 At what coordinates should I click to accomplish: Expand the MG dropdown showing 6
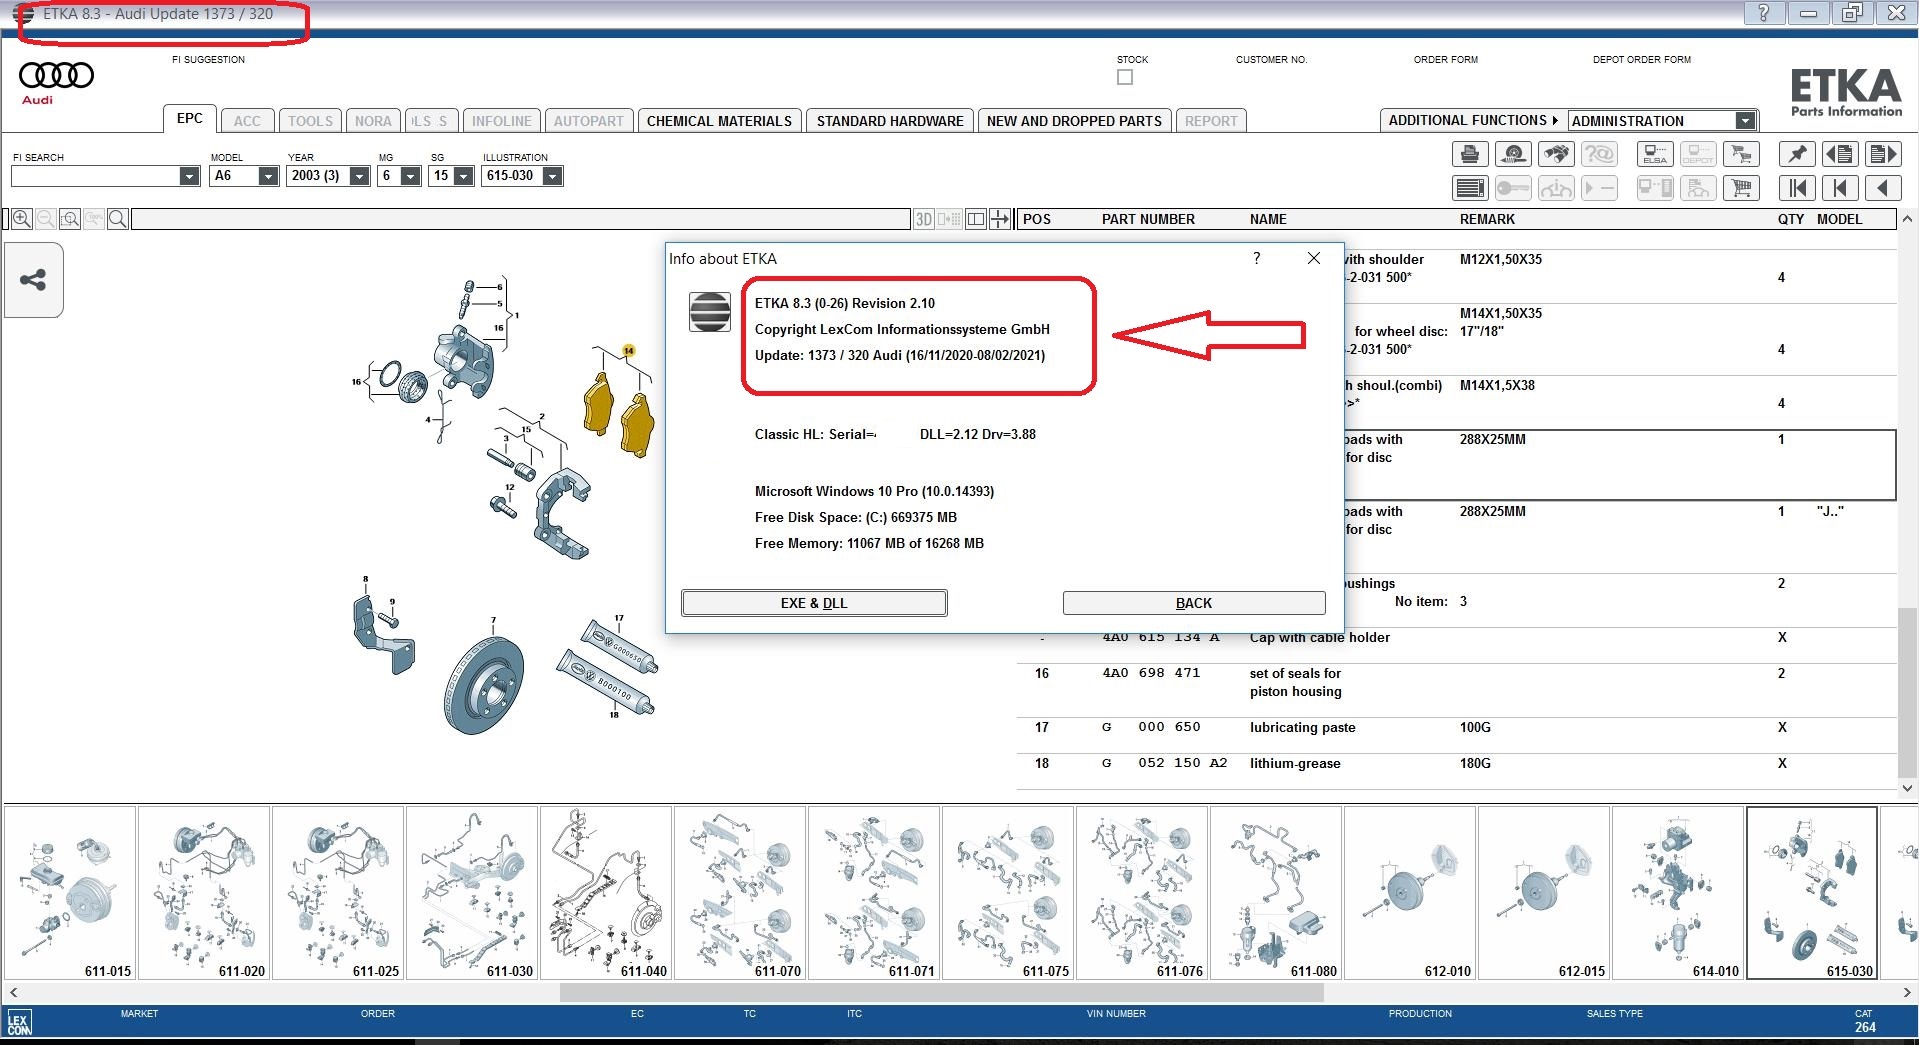coord(410,176)
